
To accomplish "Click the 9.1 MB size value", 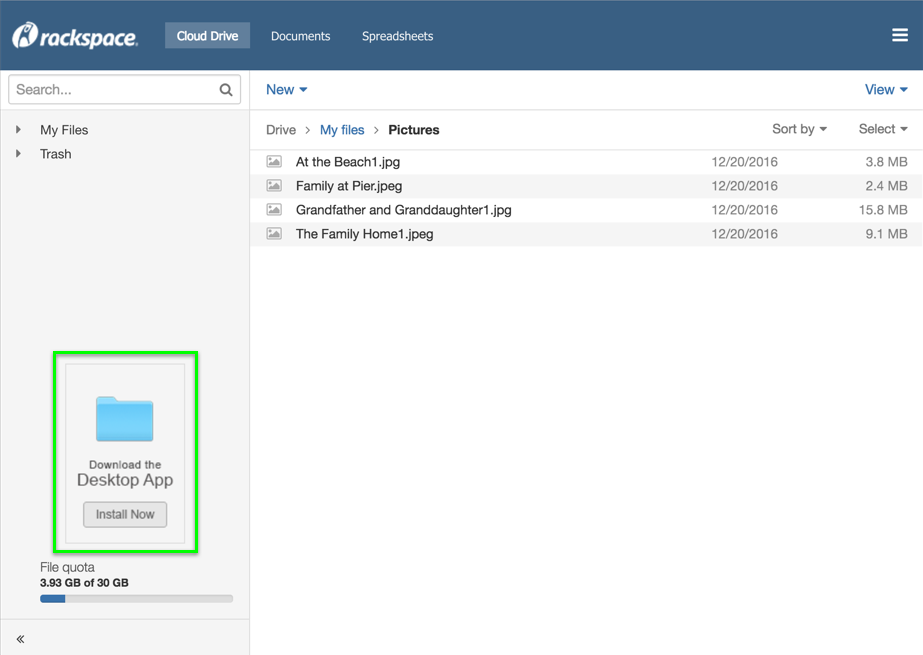I will click(886, 234).
